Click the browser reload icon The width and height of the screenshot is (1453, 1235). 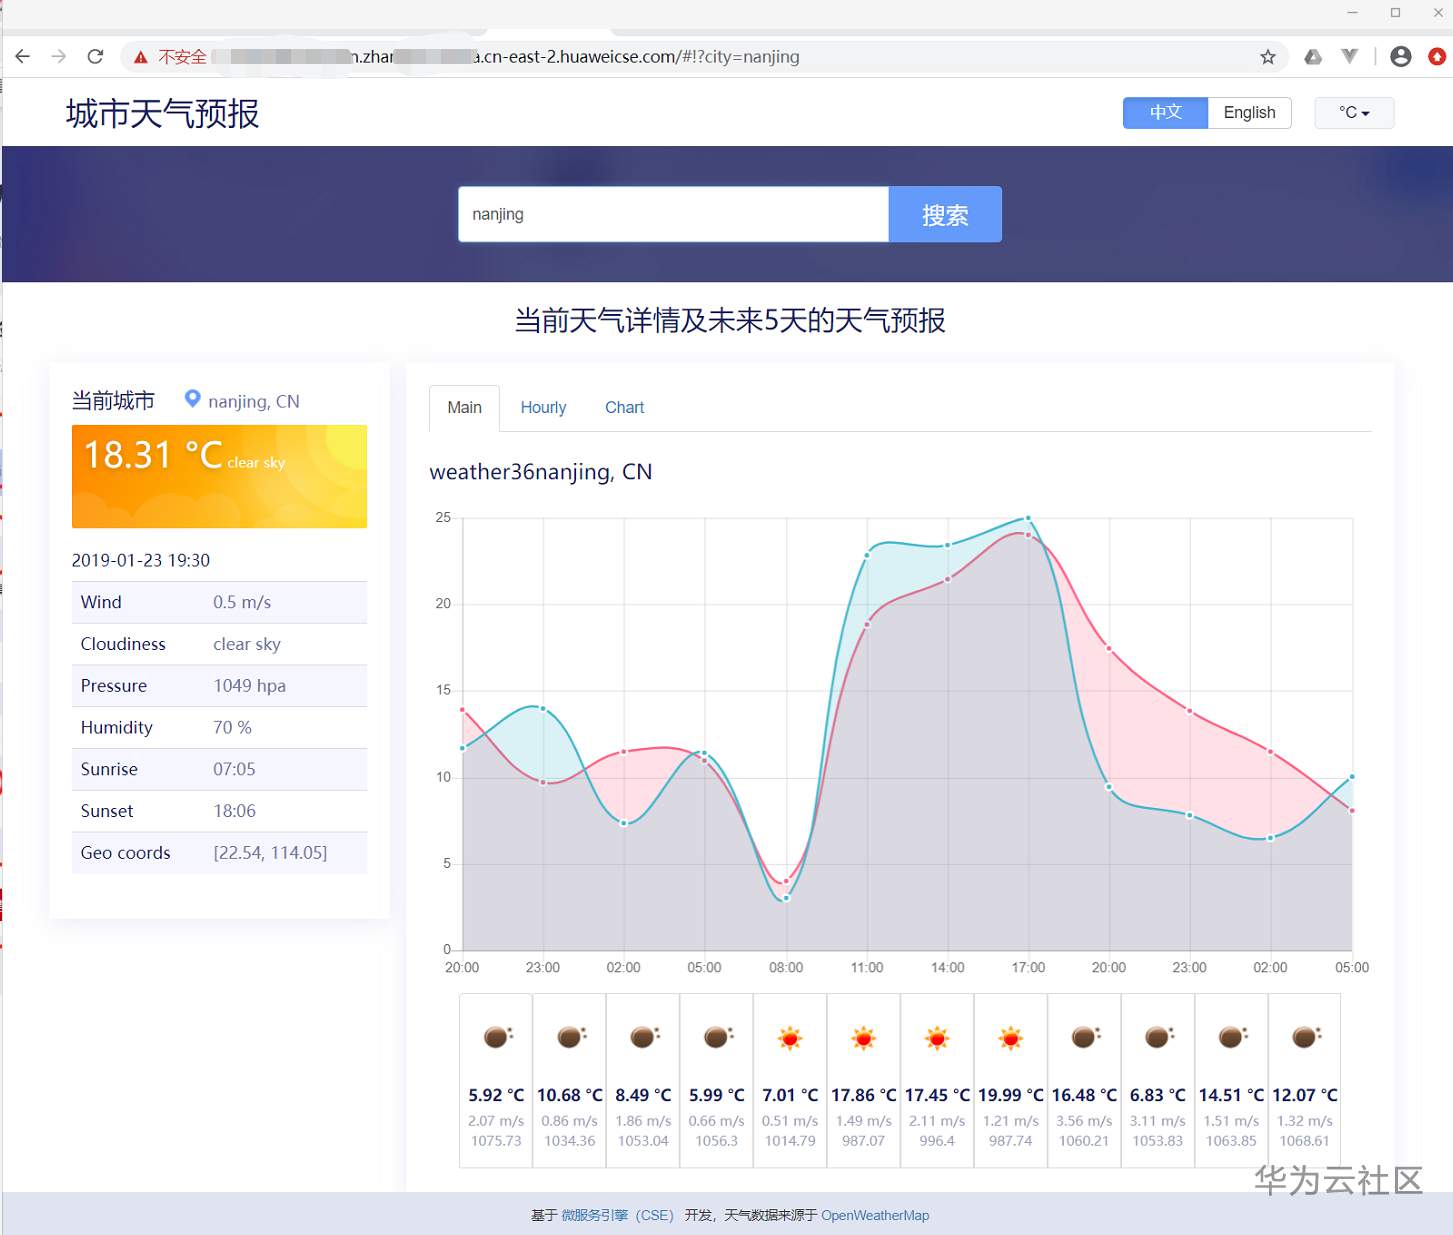pyautogui.click(x=95, y=57)
